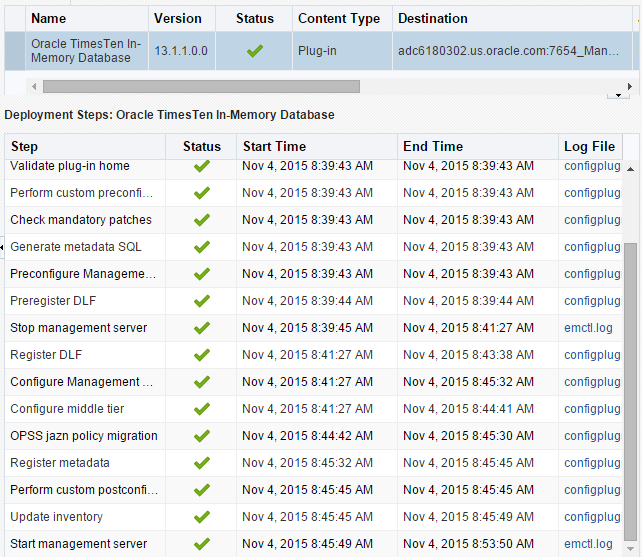Click the status checkmark for Stop management server
Screen dimensions: 642x557
[x=201, y=328]
